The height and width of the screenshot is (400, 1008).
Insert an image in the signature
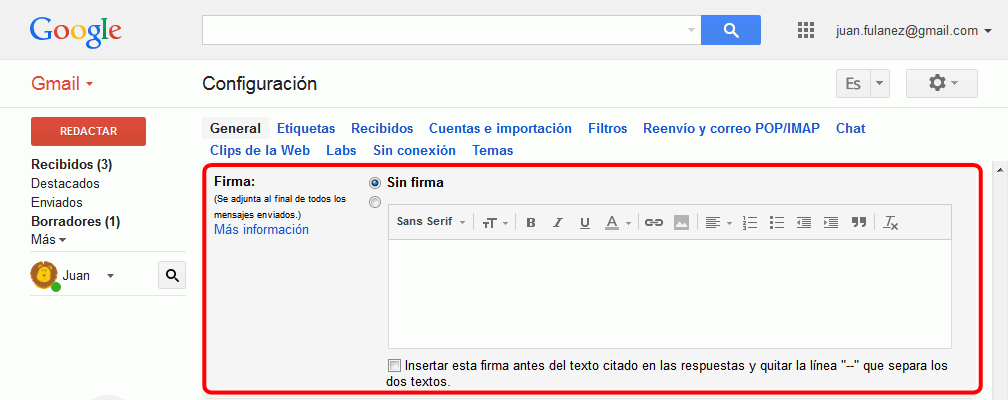(681, 223)
